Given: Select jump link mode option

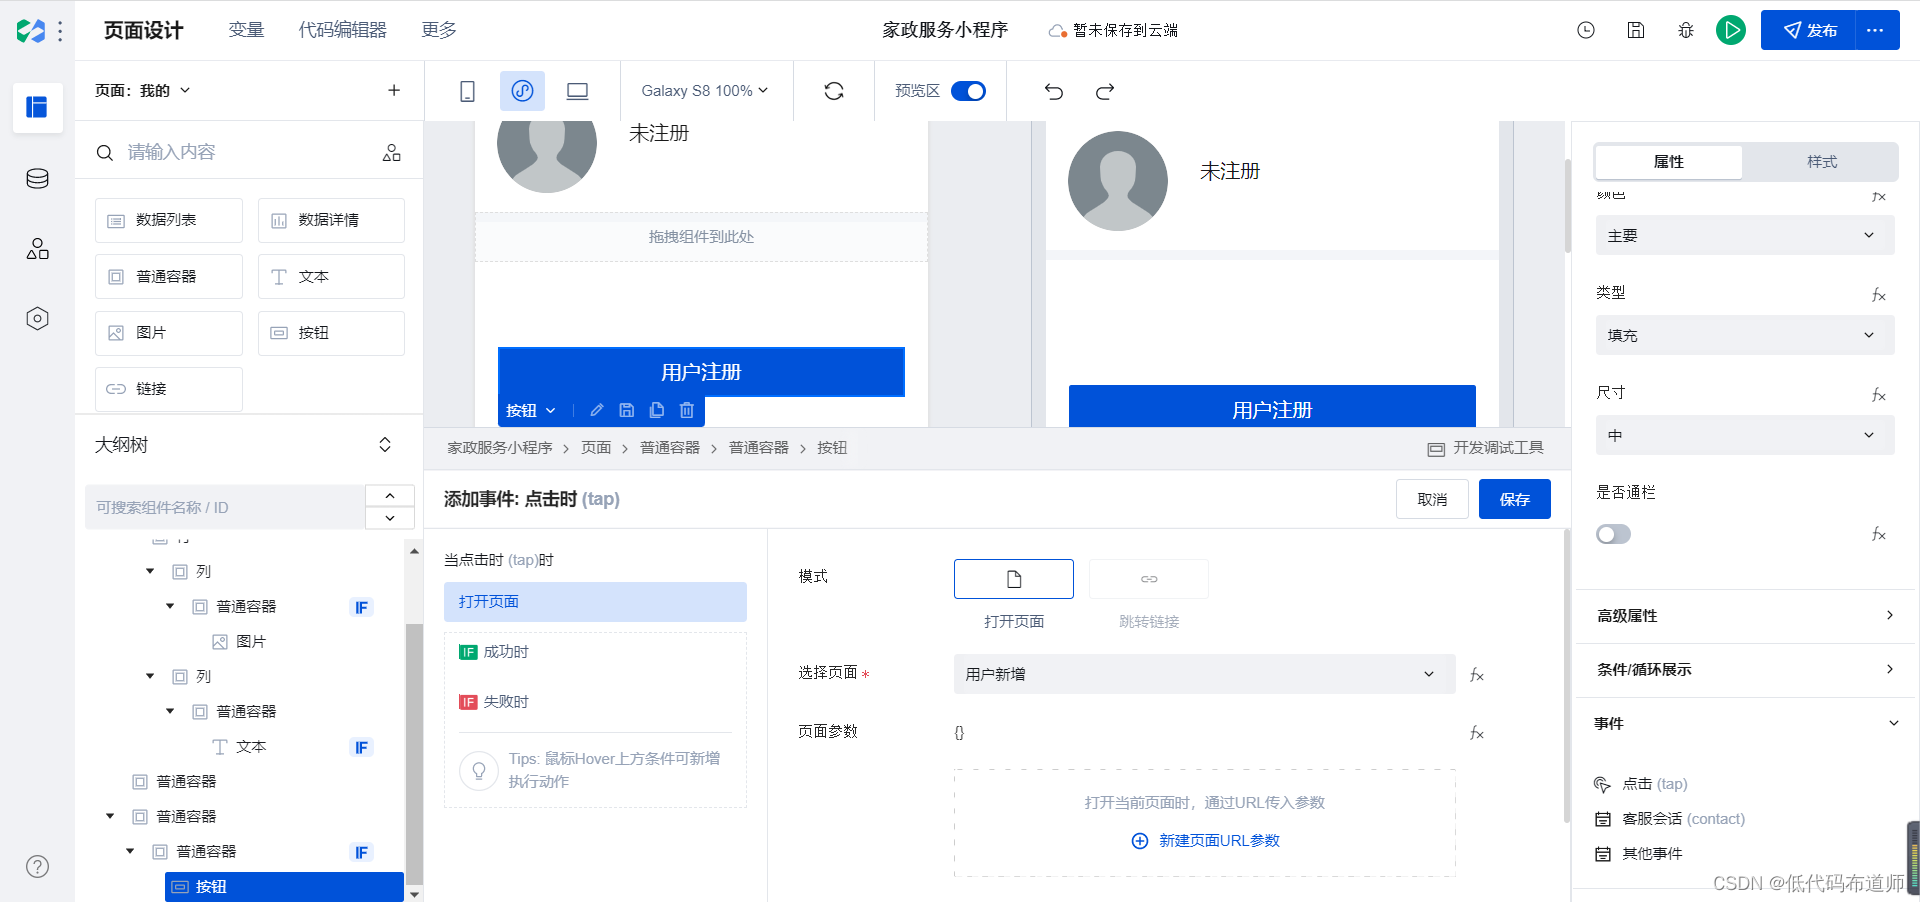Looking at the screenshot, I should (1149, 579).
